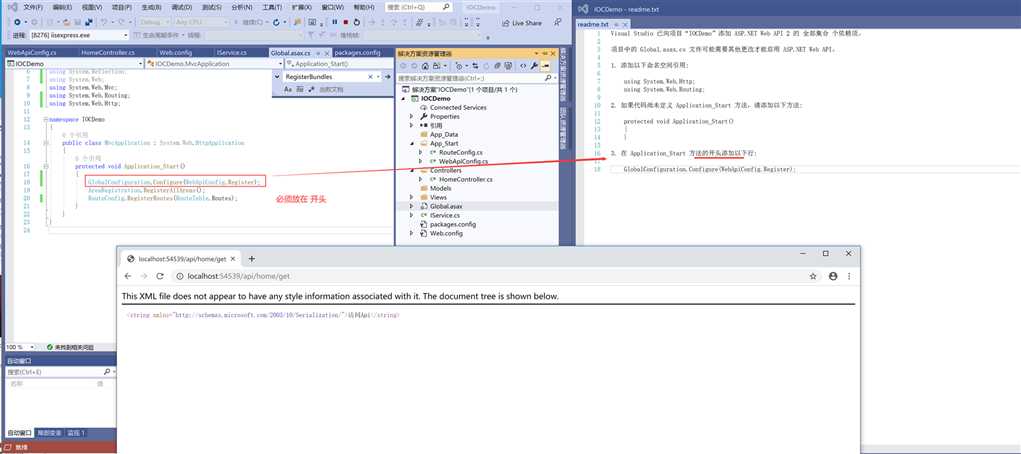Click the Live Share button

point(522,23)
